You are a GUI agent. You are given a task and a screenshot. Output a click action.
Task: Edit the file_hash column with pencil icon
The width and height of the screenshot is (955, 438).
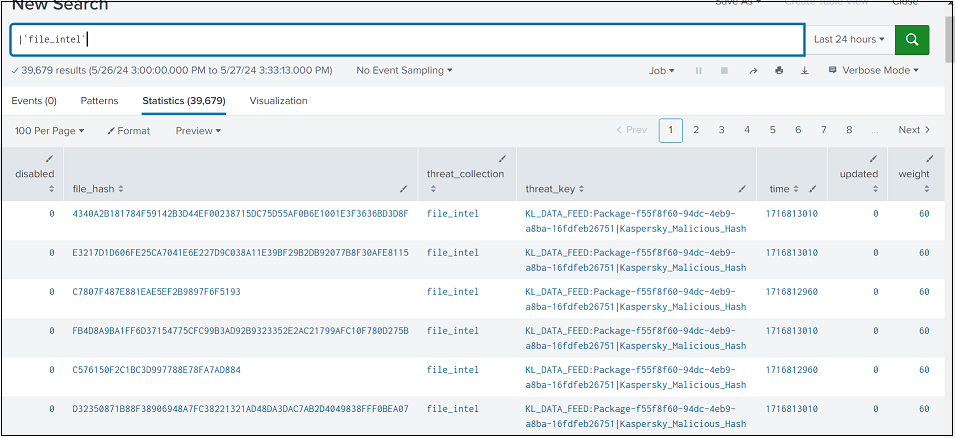pyautogui.click(x=403, y=188)
